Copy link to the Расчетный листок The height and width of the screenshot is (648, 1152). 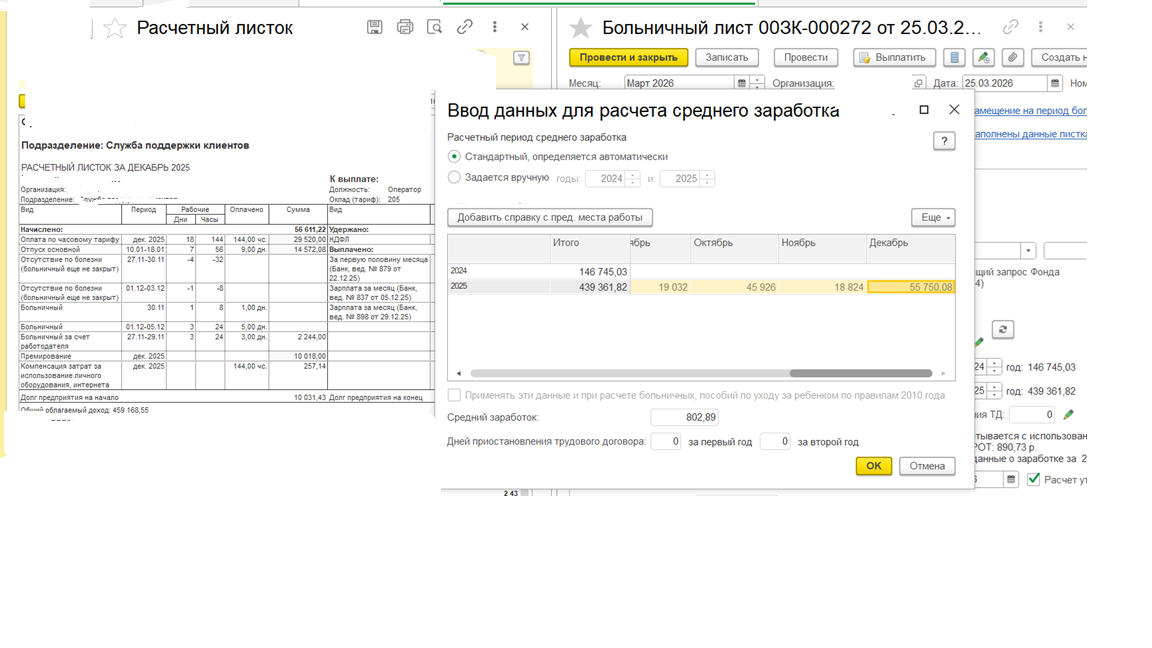465,27
